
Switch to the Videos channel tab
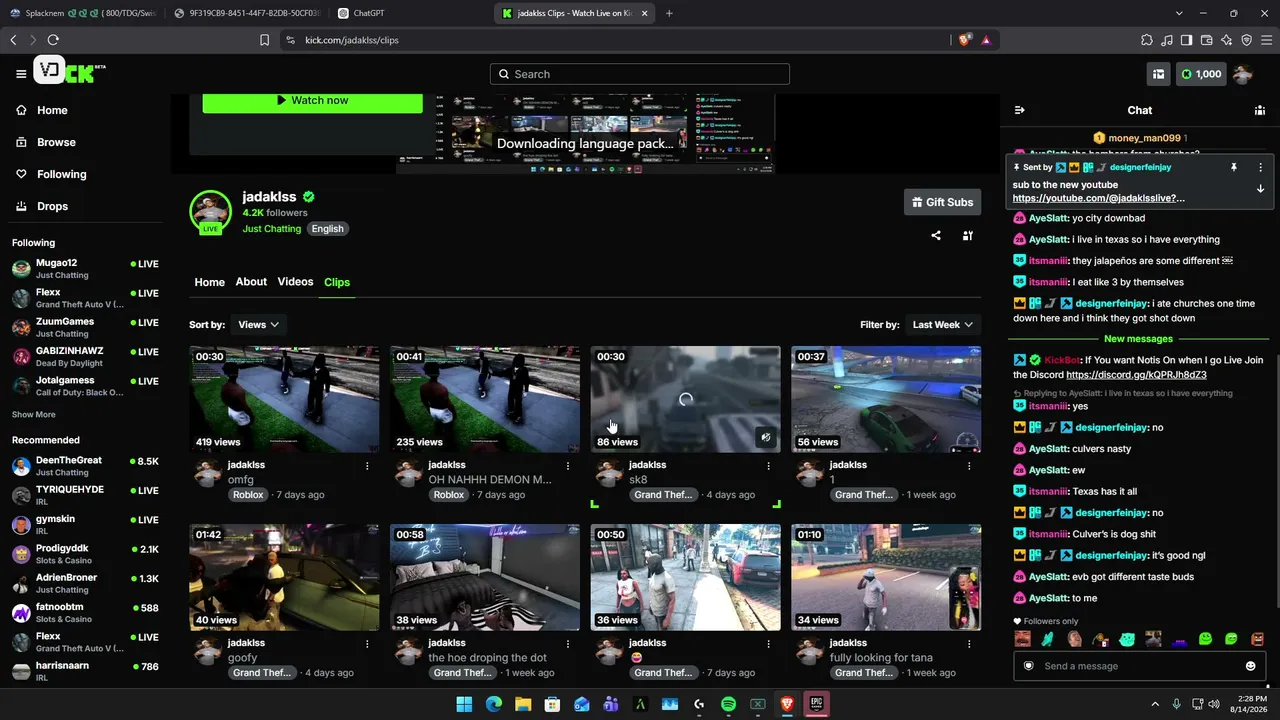coord(295,282)
